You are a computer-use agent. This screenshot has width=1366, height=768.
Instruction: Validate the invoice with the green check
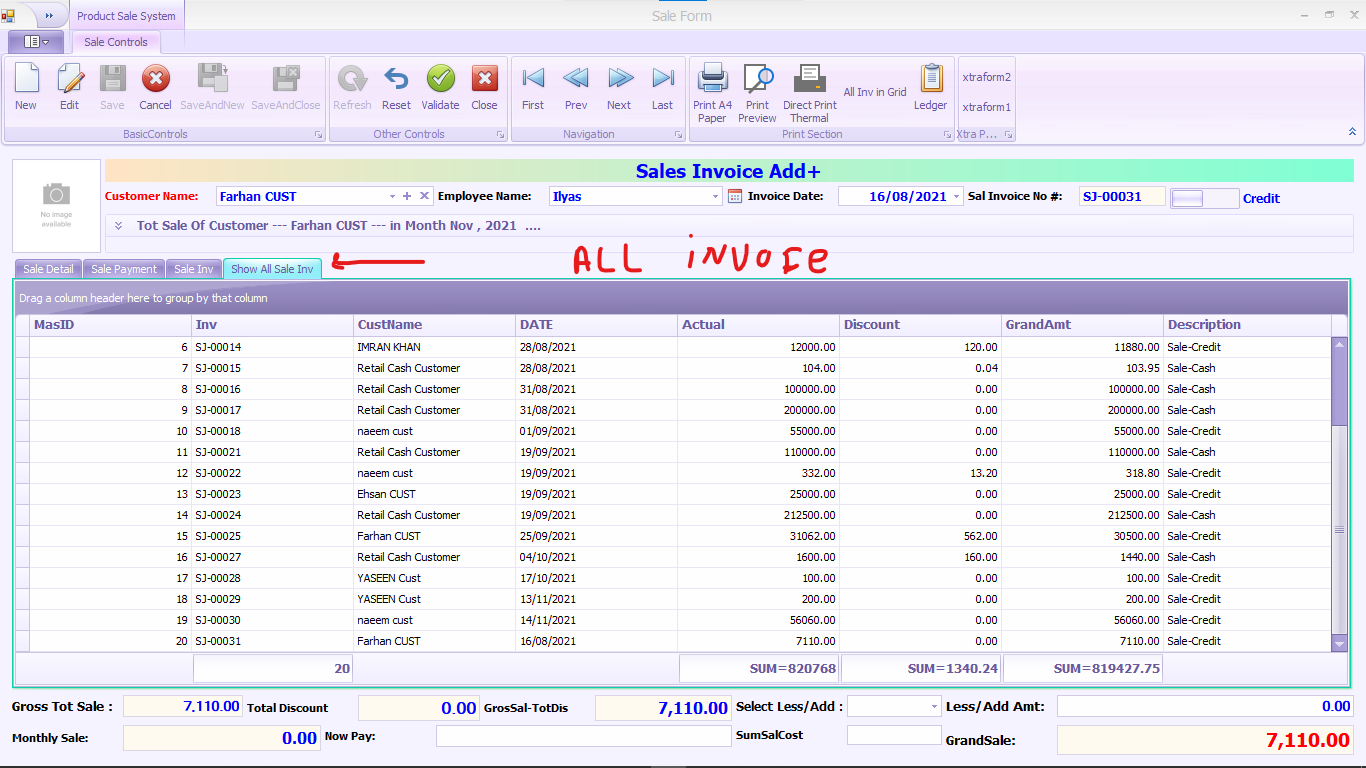click(x=440, y=87)
